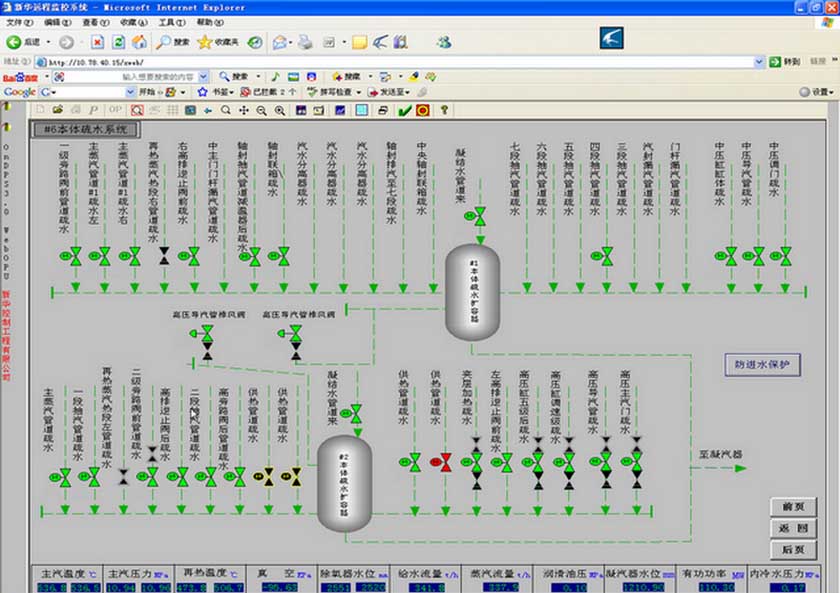Image resolution: width=840 pixels, height=593 pixels.
Task: Toggle the green 凝结水管道来 valve above tank #1
Action: tap(480, 215)
